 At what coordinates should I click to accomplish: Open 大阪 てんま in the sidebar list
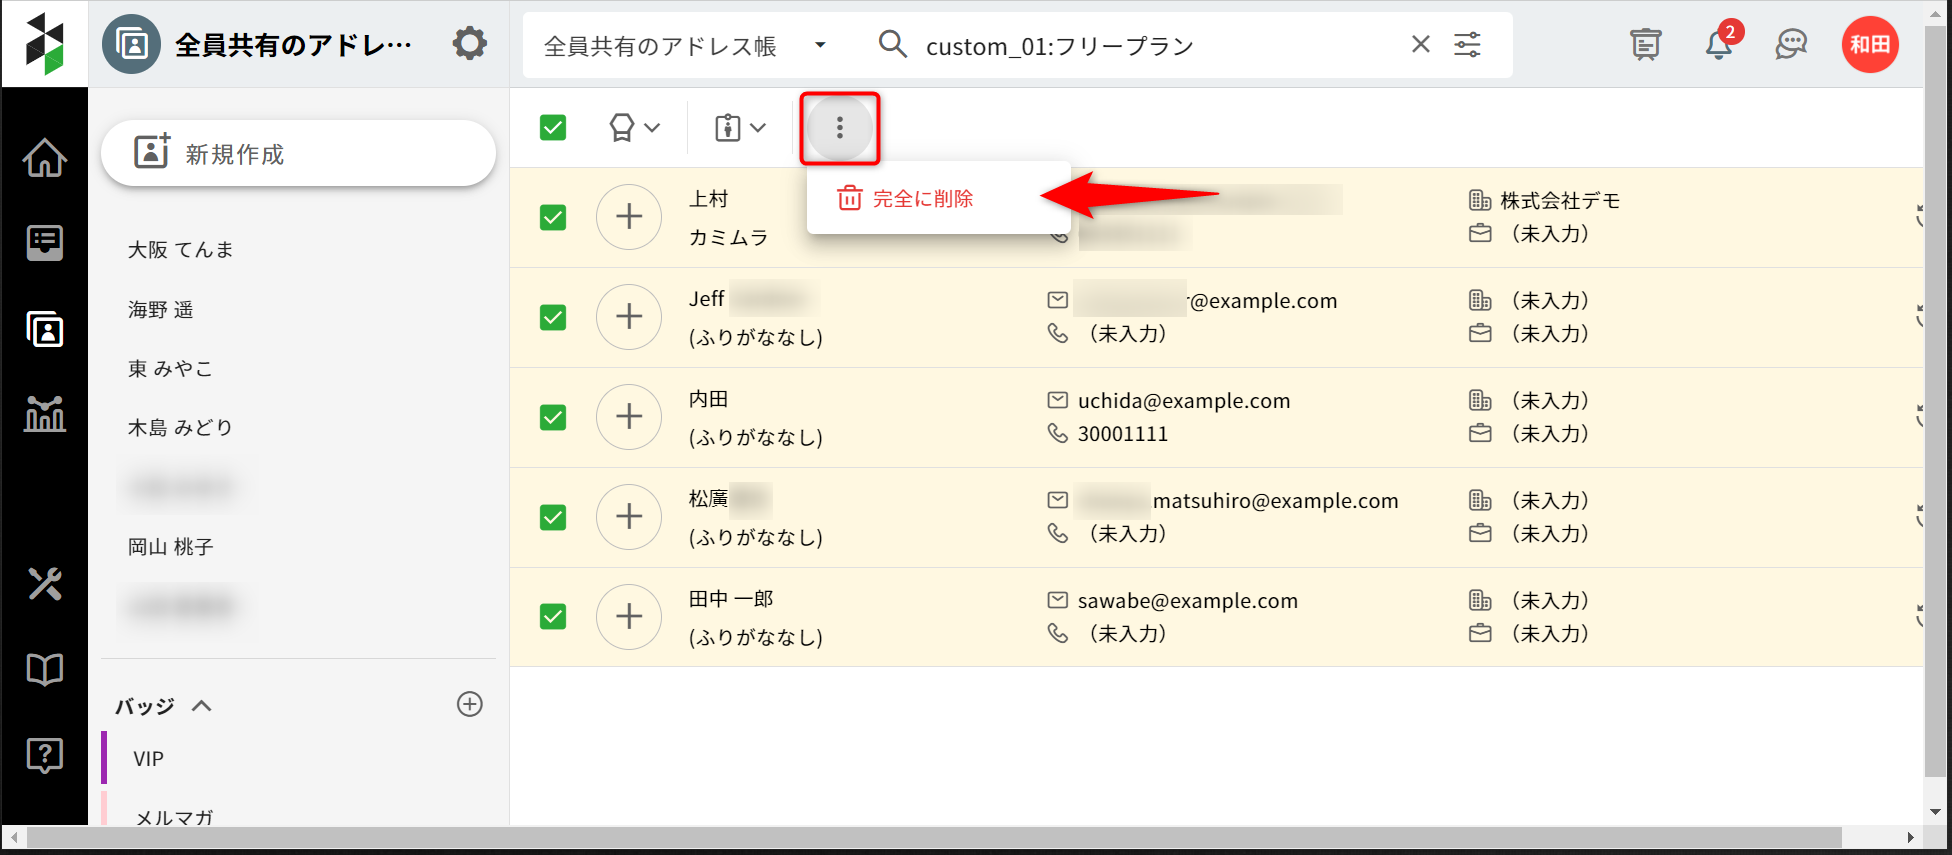pyautogui.click(x=181, y=250)
